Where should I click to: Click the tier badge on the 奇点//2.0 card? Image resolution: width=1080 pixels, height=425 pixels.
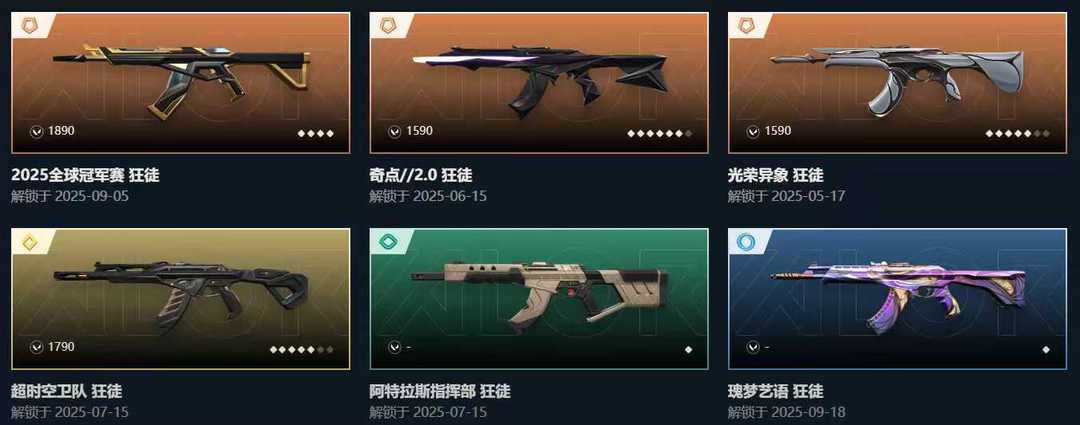(x=387, y=25)
